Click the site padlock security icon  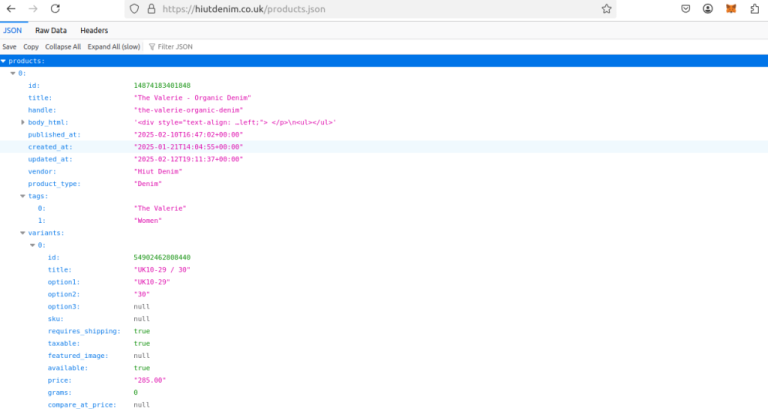[151, 8]
